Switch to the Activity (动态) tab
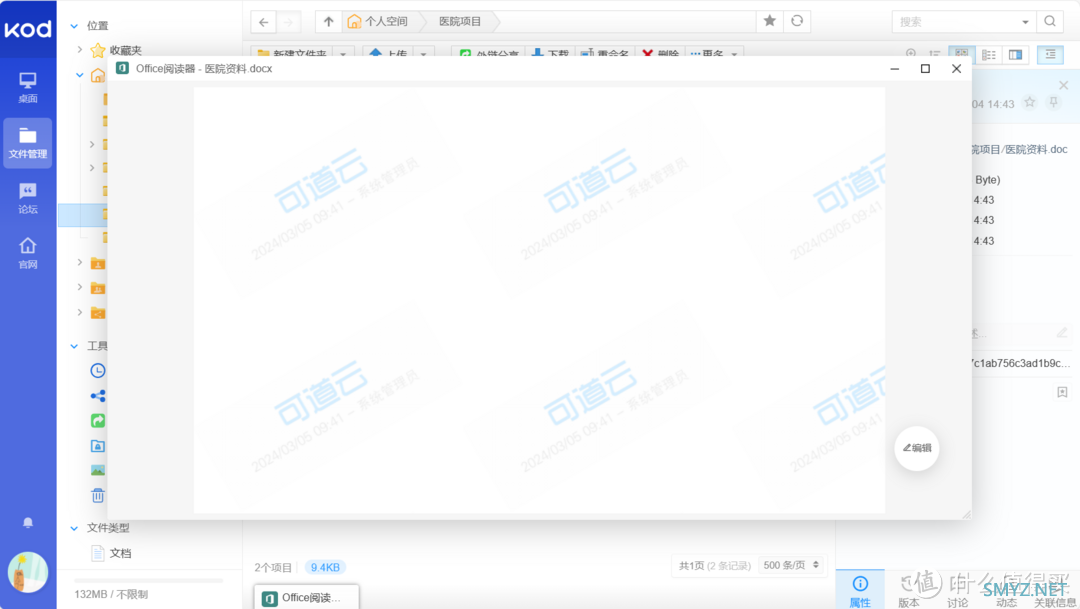The width and height of the screenshot is (1080, 609). tap(1006, 590)
